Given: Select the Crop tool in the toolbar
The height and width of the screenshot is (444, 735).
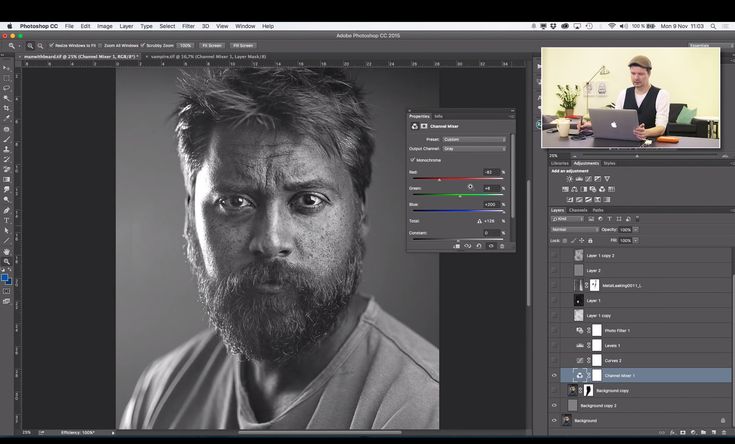Looking at the screenshot, I should (x=7, y=107).
